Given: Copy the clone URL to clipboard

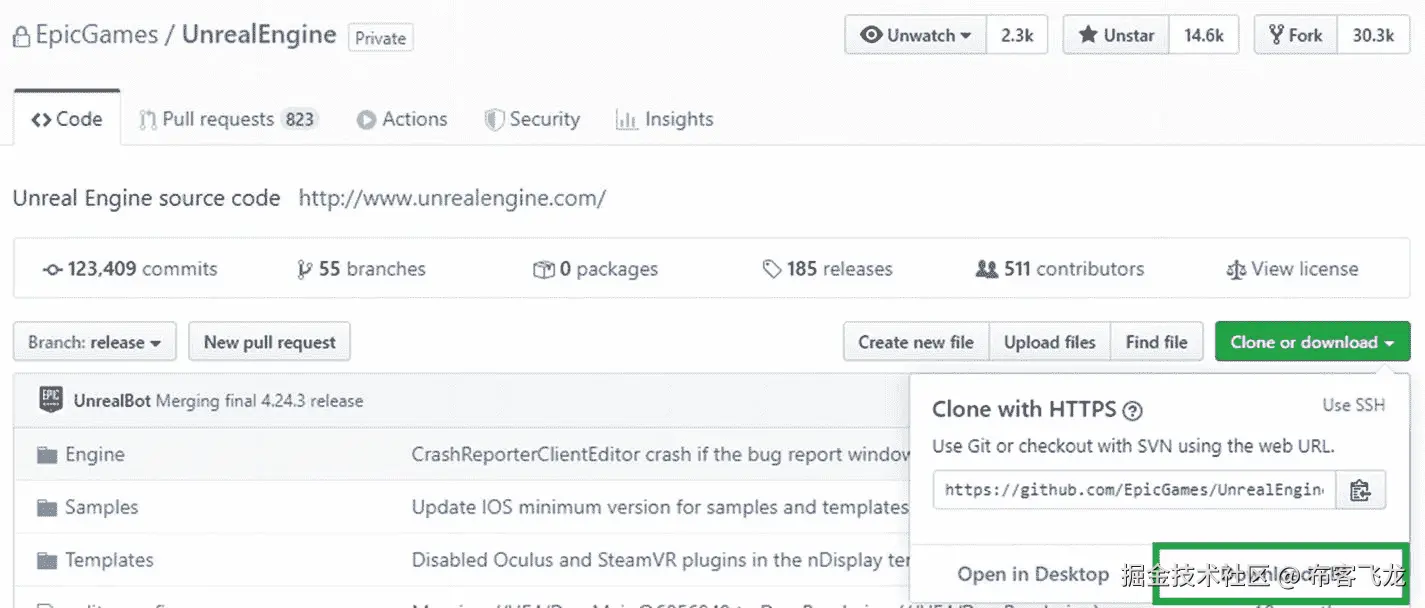Looking at the screenshot, I should click(1360, 490).
